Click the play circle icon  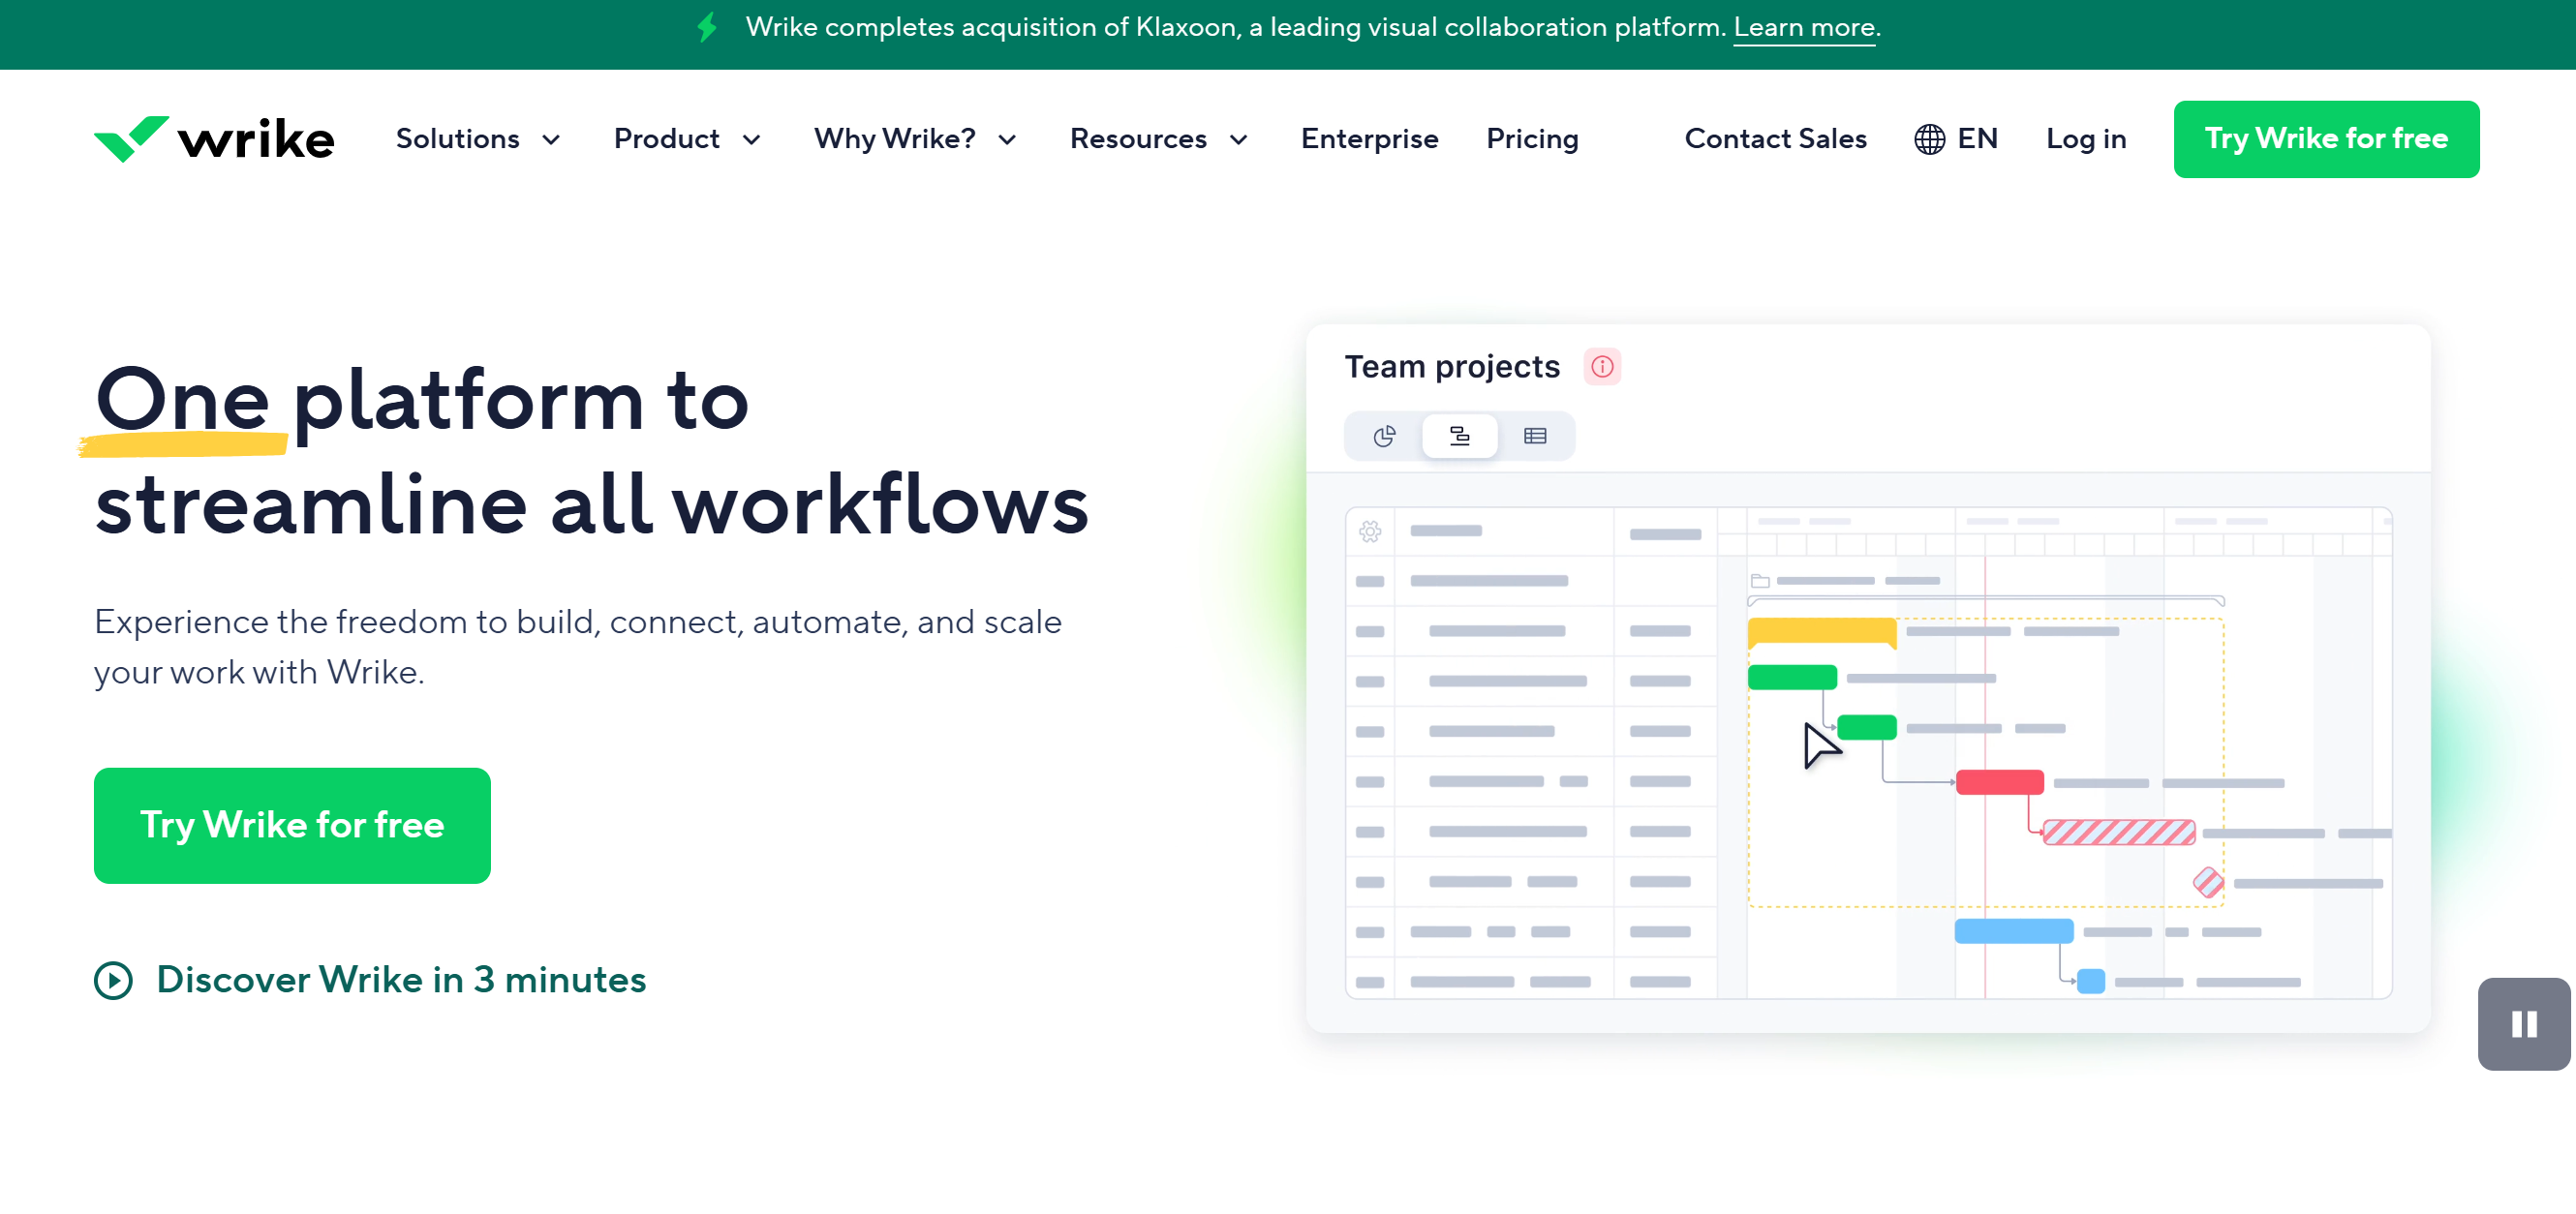pyautogui.click(x=113, y=980)
